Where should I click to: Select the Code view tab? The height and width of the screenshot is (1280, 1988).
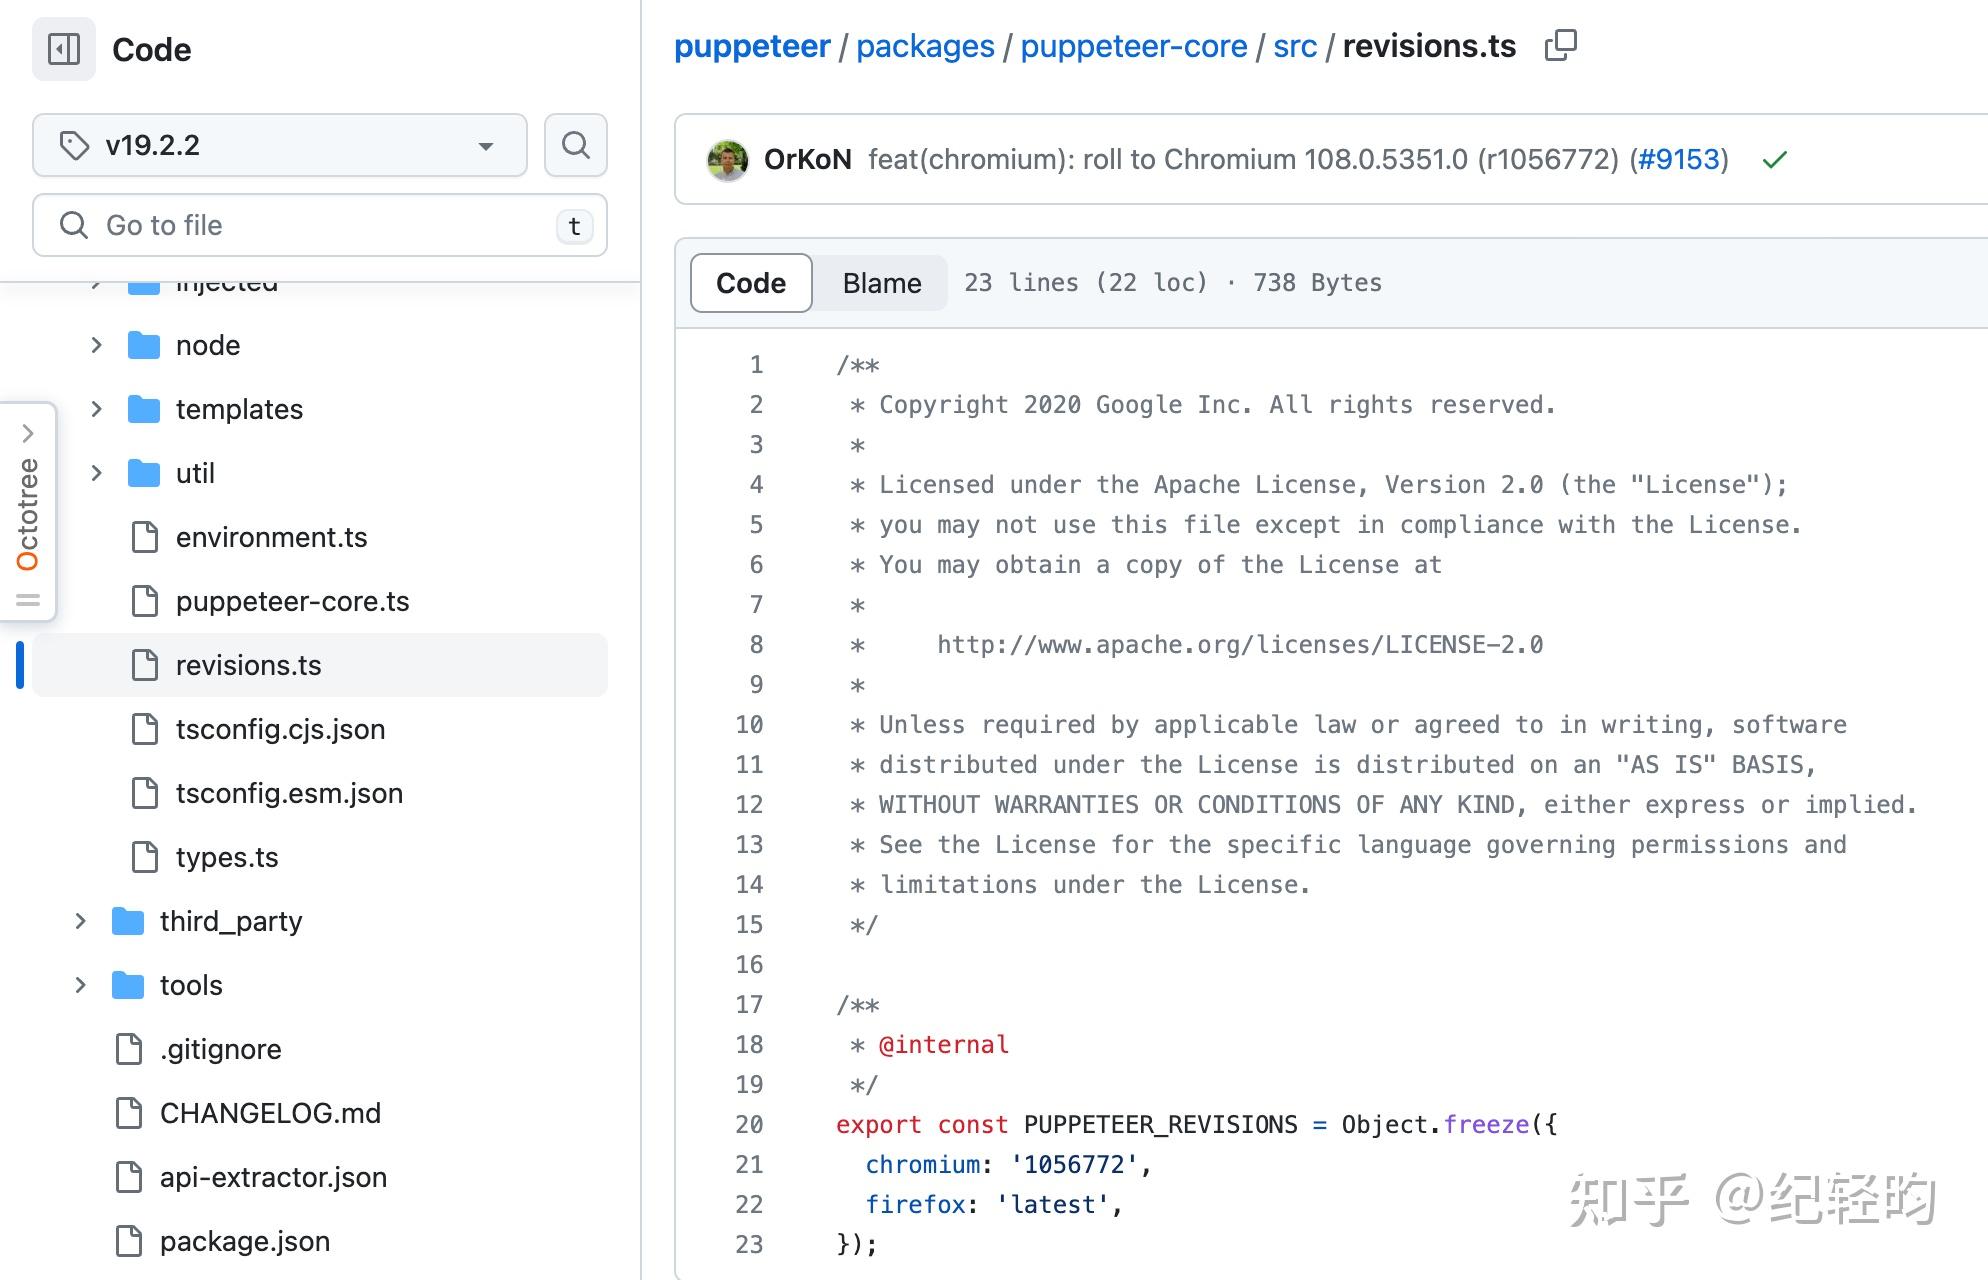751,283
